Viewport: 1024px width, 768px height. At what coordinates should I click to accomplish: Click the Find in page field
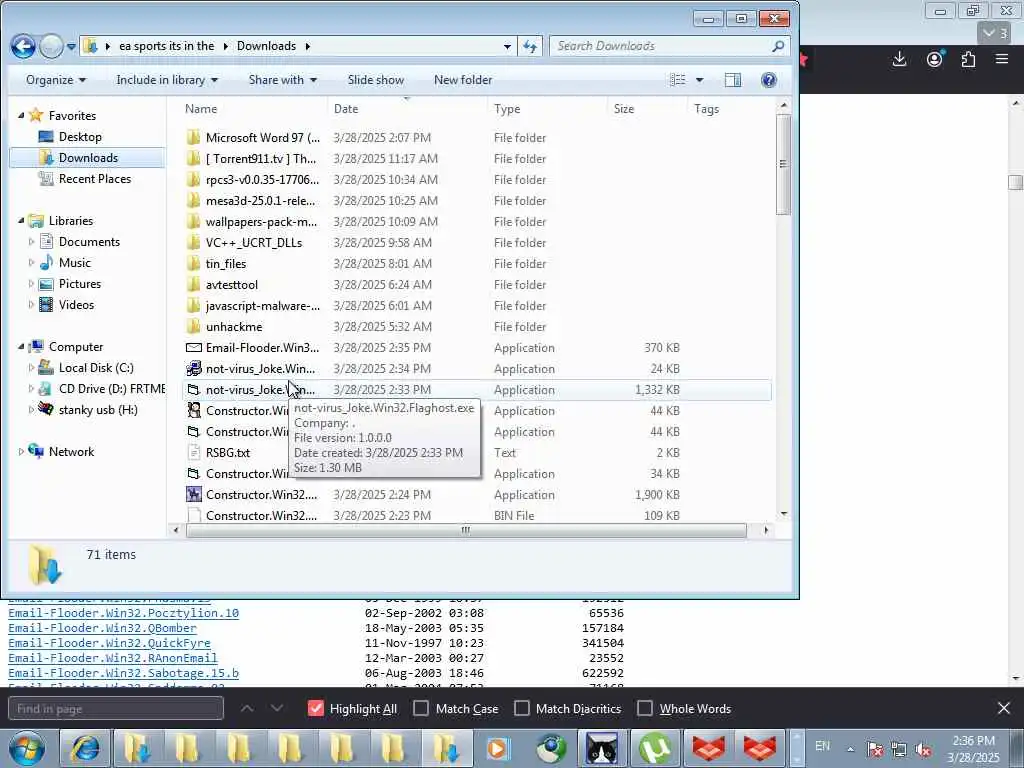click(116, 708)
